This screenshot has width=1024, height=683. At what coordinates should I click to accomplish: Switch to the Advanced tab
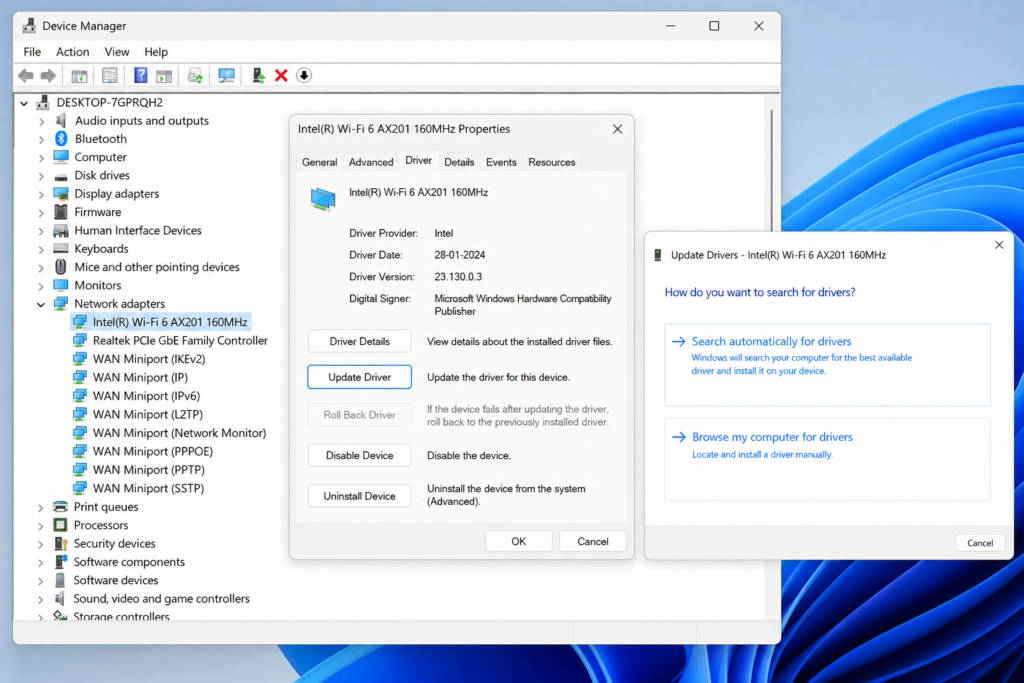point(371,162)
